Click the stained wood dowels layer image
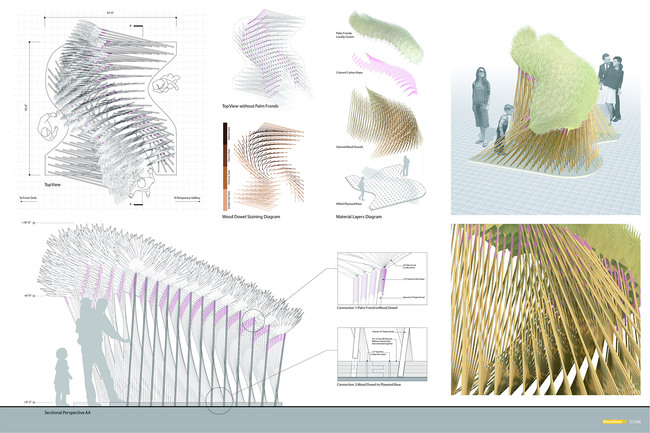The height and width of the screenshot is (433, 650). [x=383, y=122]
